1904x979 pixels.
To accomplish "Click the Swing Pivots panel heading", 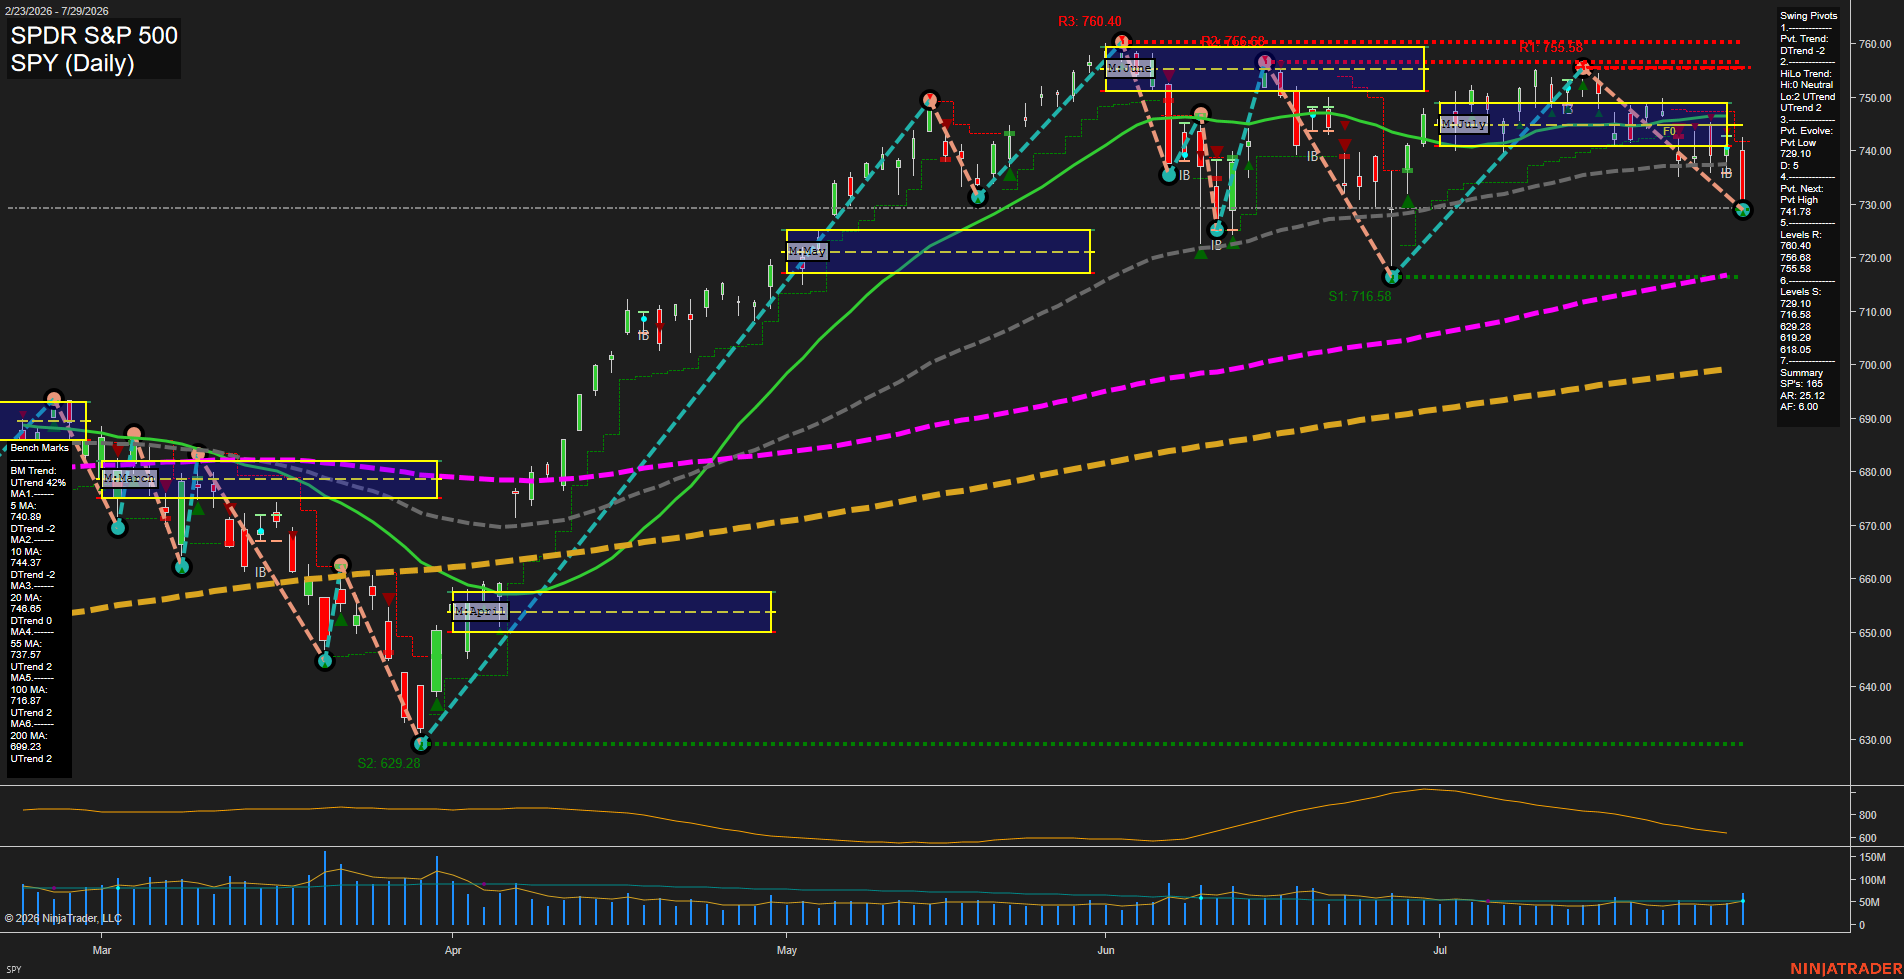I will click(x=1809, y=16).
